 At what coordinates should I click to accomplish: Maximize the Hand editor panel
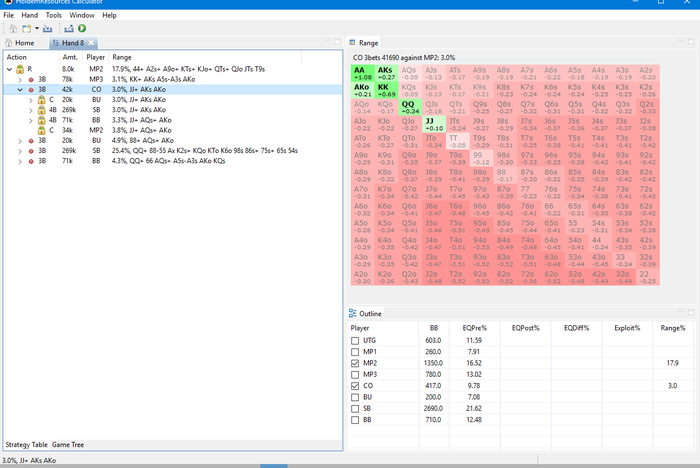337,41
